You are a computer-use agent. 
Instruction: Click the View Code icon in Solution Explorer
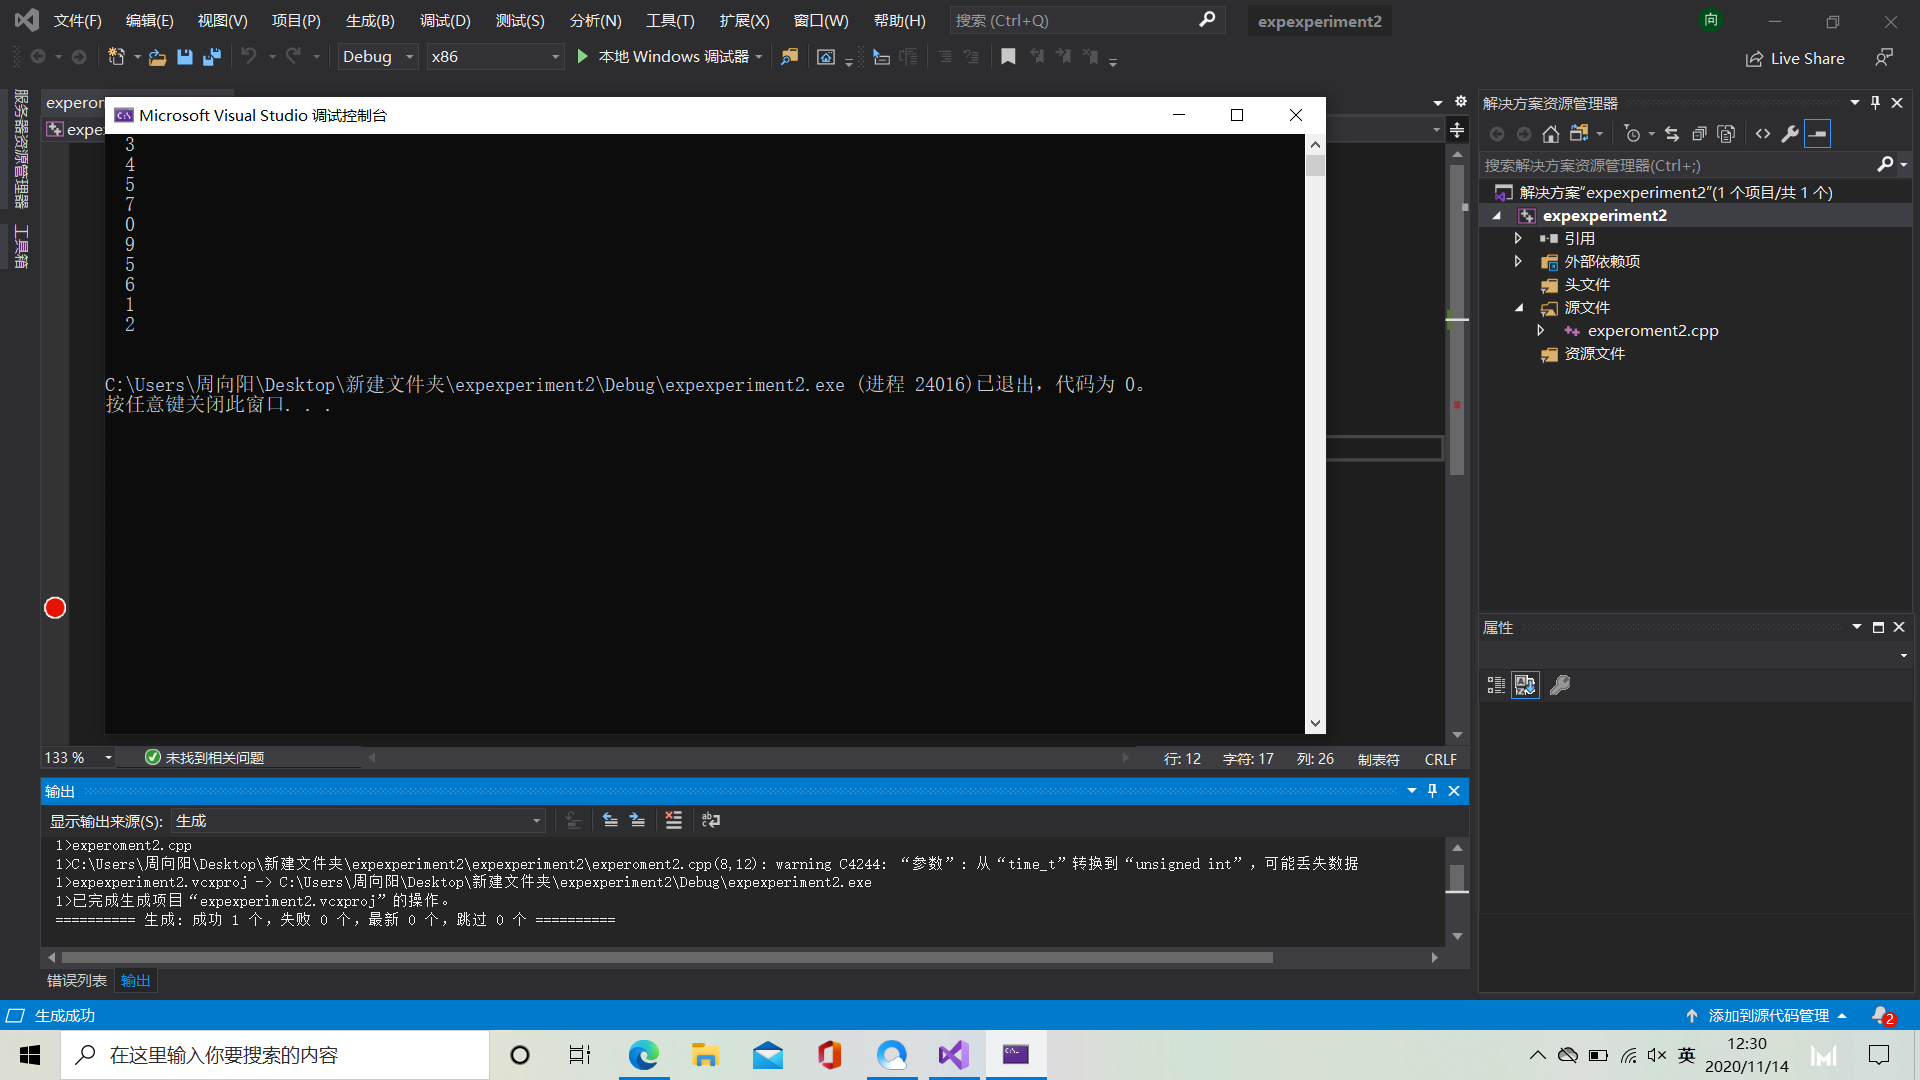click(x=1763, y=133)
